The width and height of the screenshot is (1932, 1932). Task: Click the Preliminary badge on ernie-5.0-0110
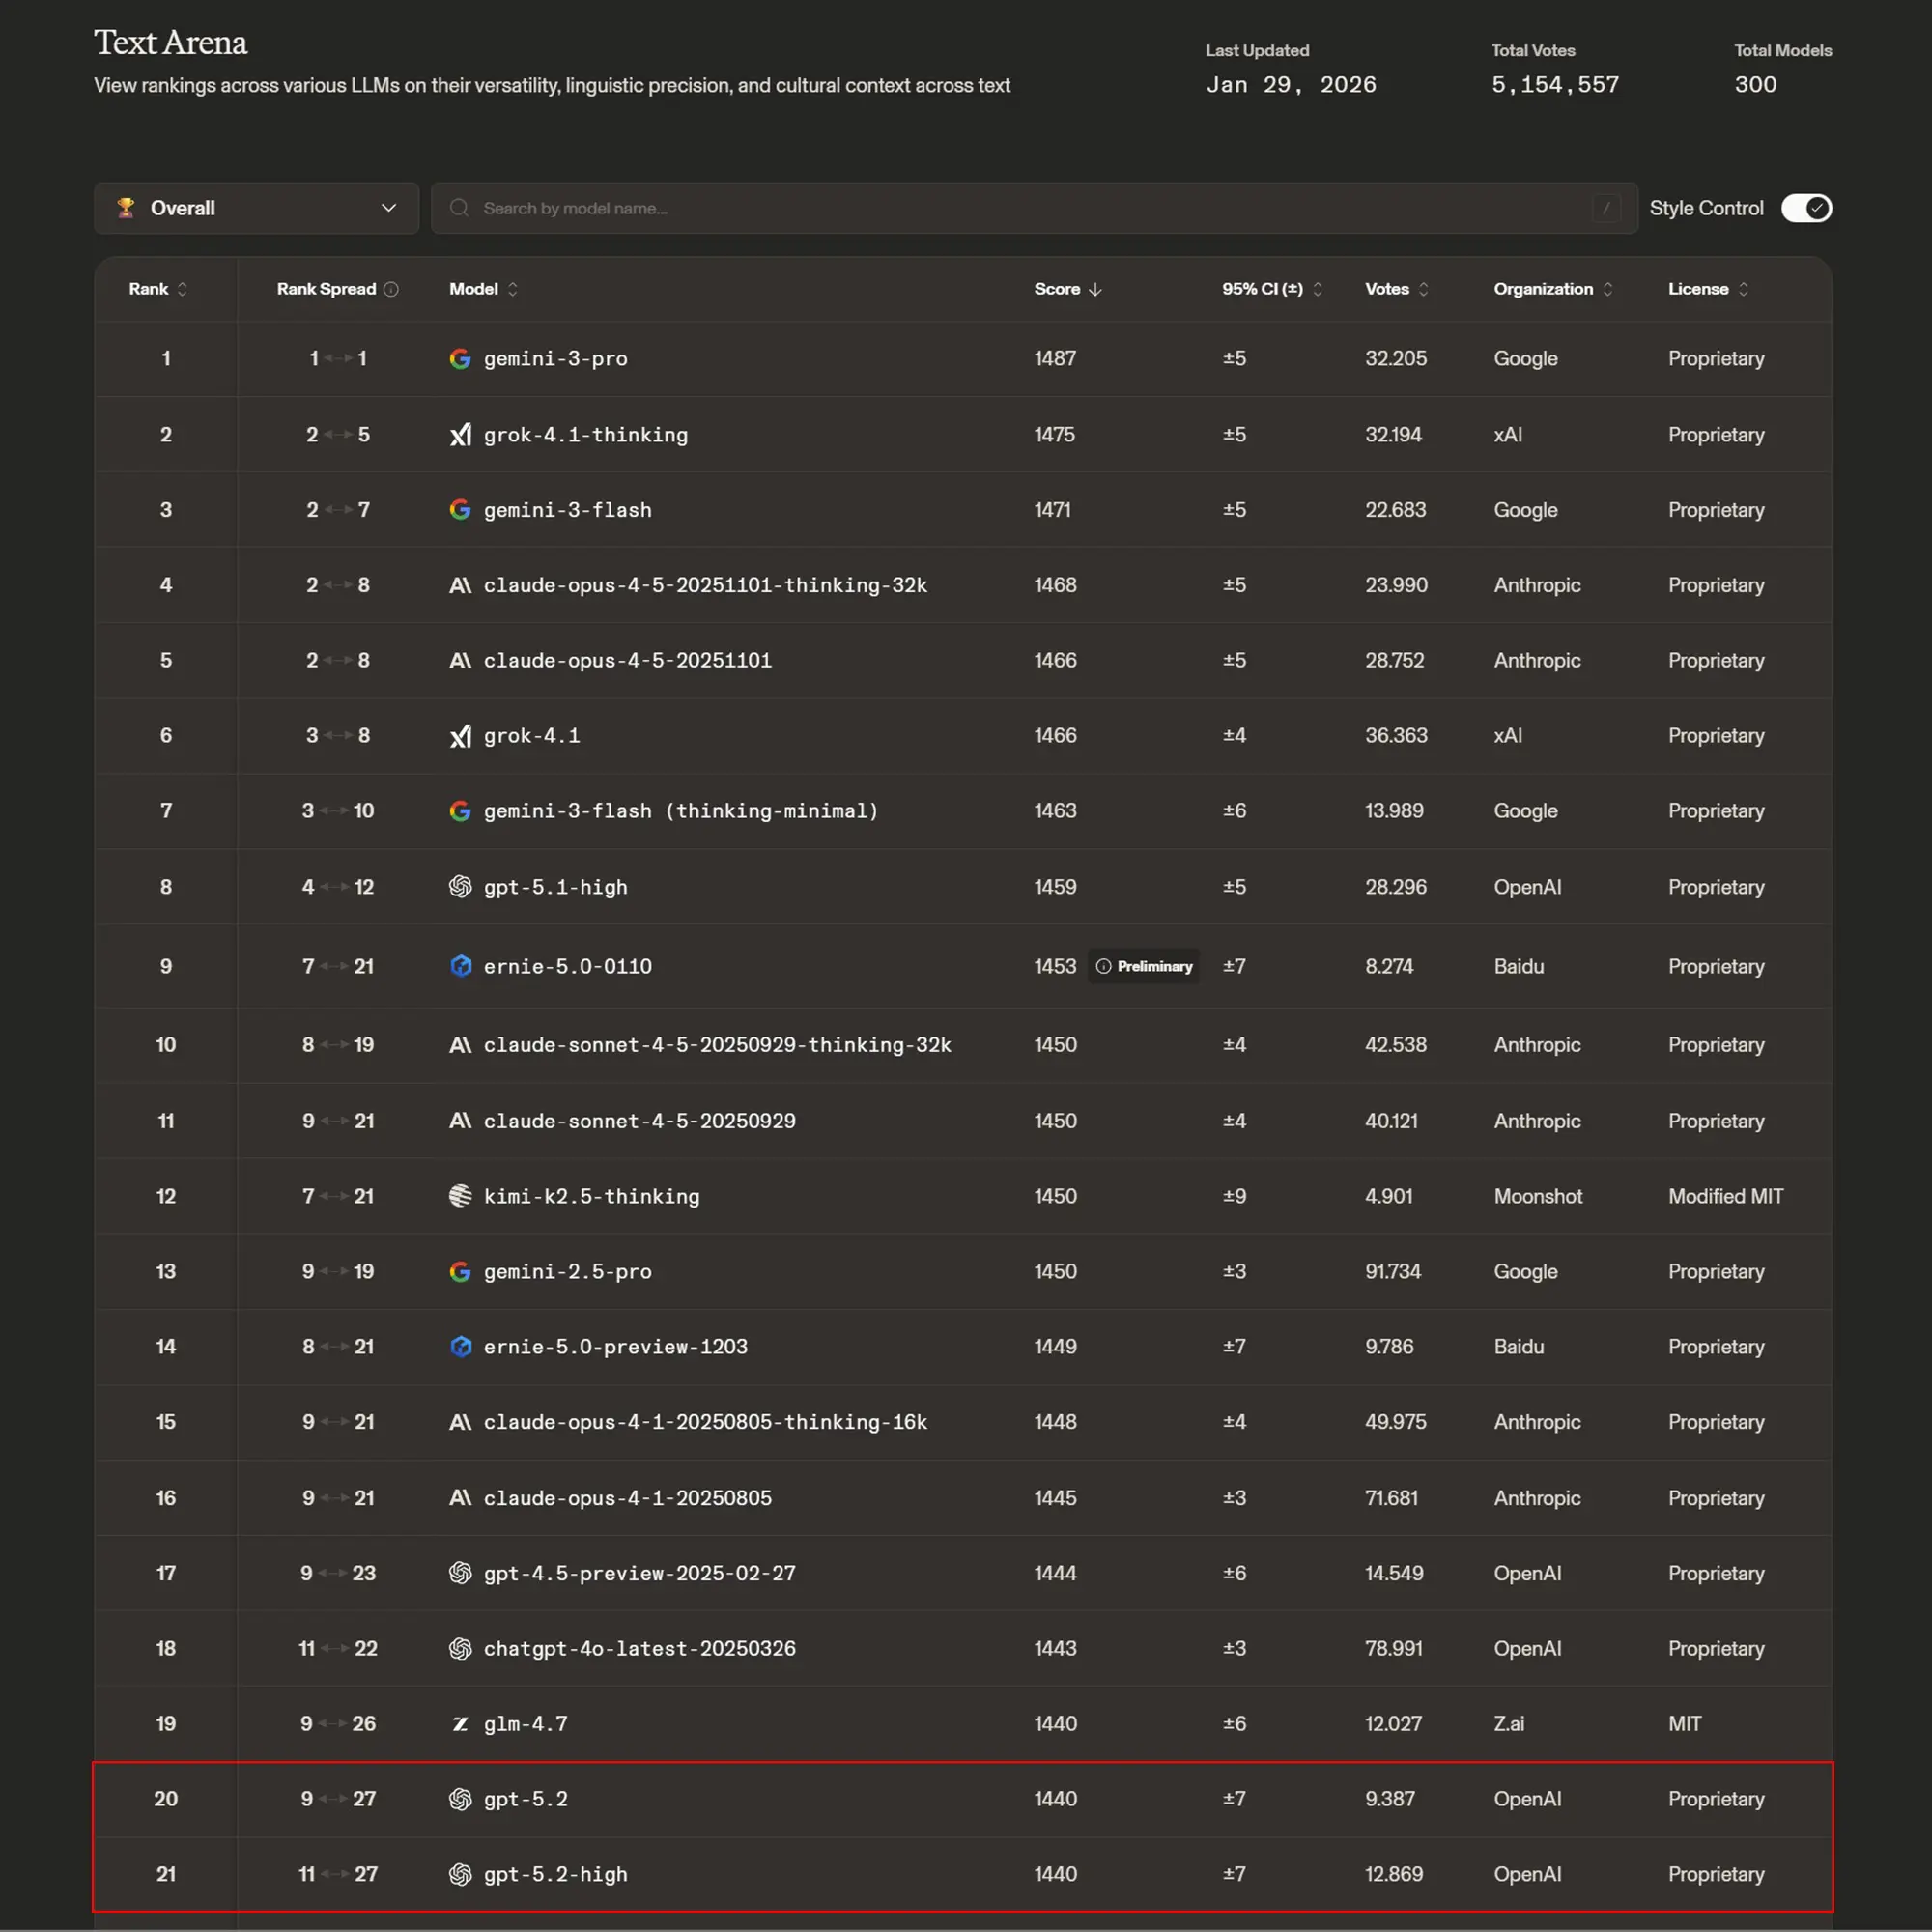pos(1144,966)
